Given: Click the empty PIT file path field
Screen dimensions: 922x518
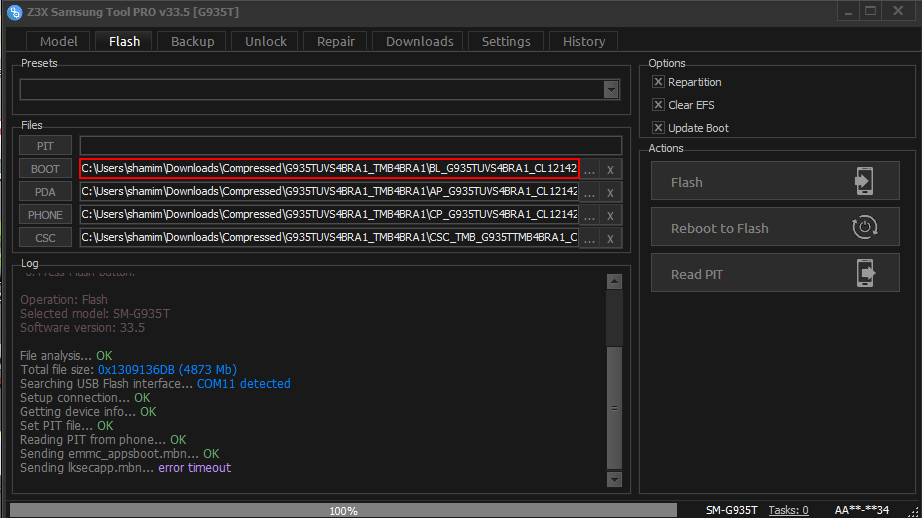Looking at the screenshot, I should pyautogui.click(x=350, y=146).
